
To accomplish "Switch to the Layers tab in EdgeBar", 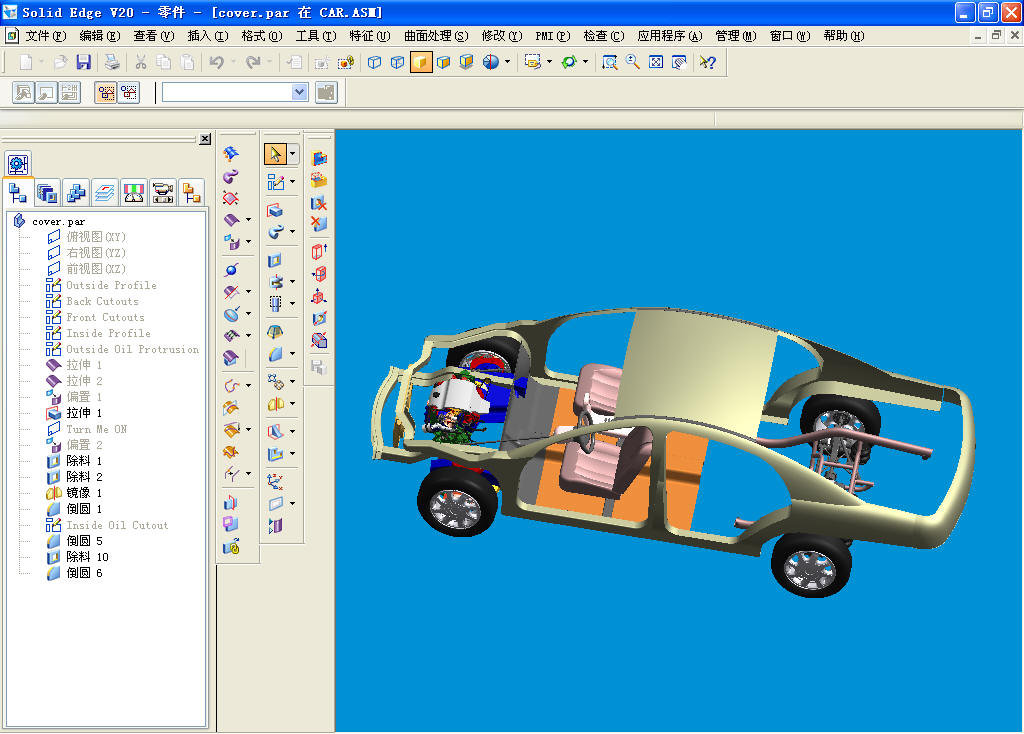I will coord(104,193).
